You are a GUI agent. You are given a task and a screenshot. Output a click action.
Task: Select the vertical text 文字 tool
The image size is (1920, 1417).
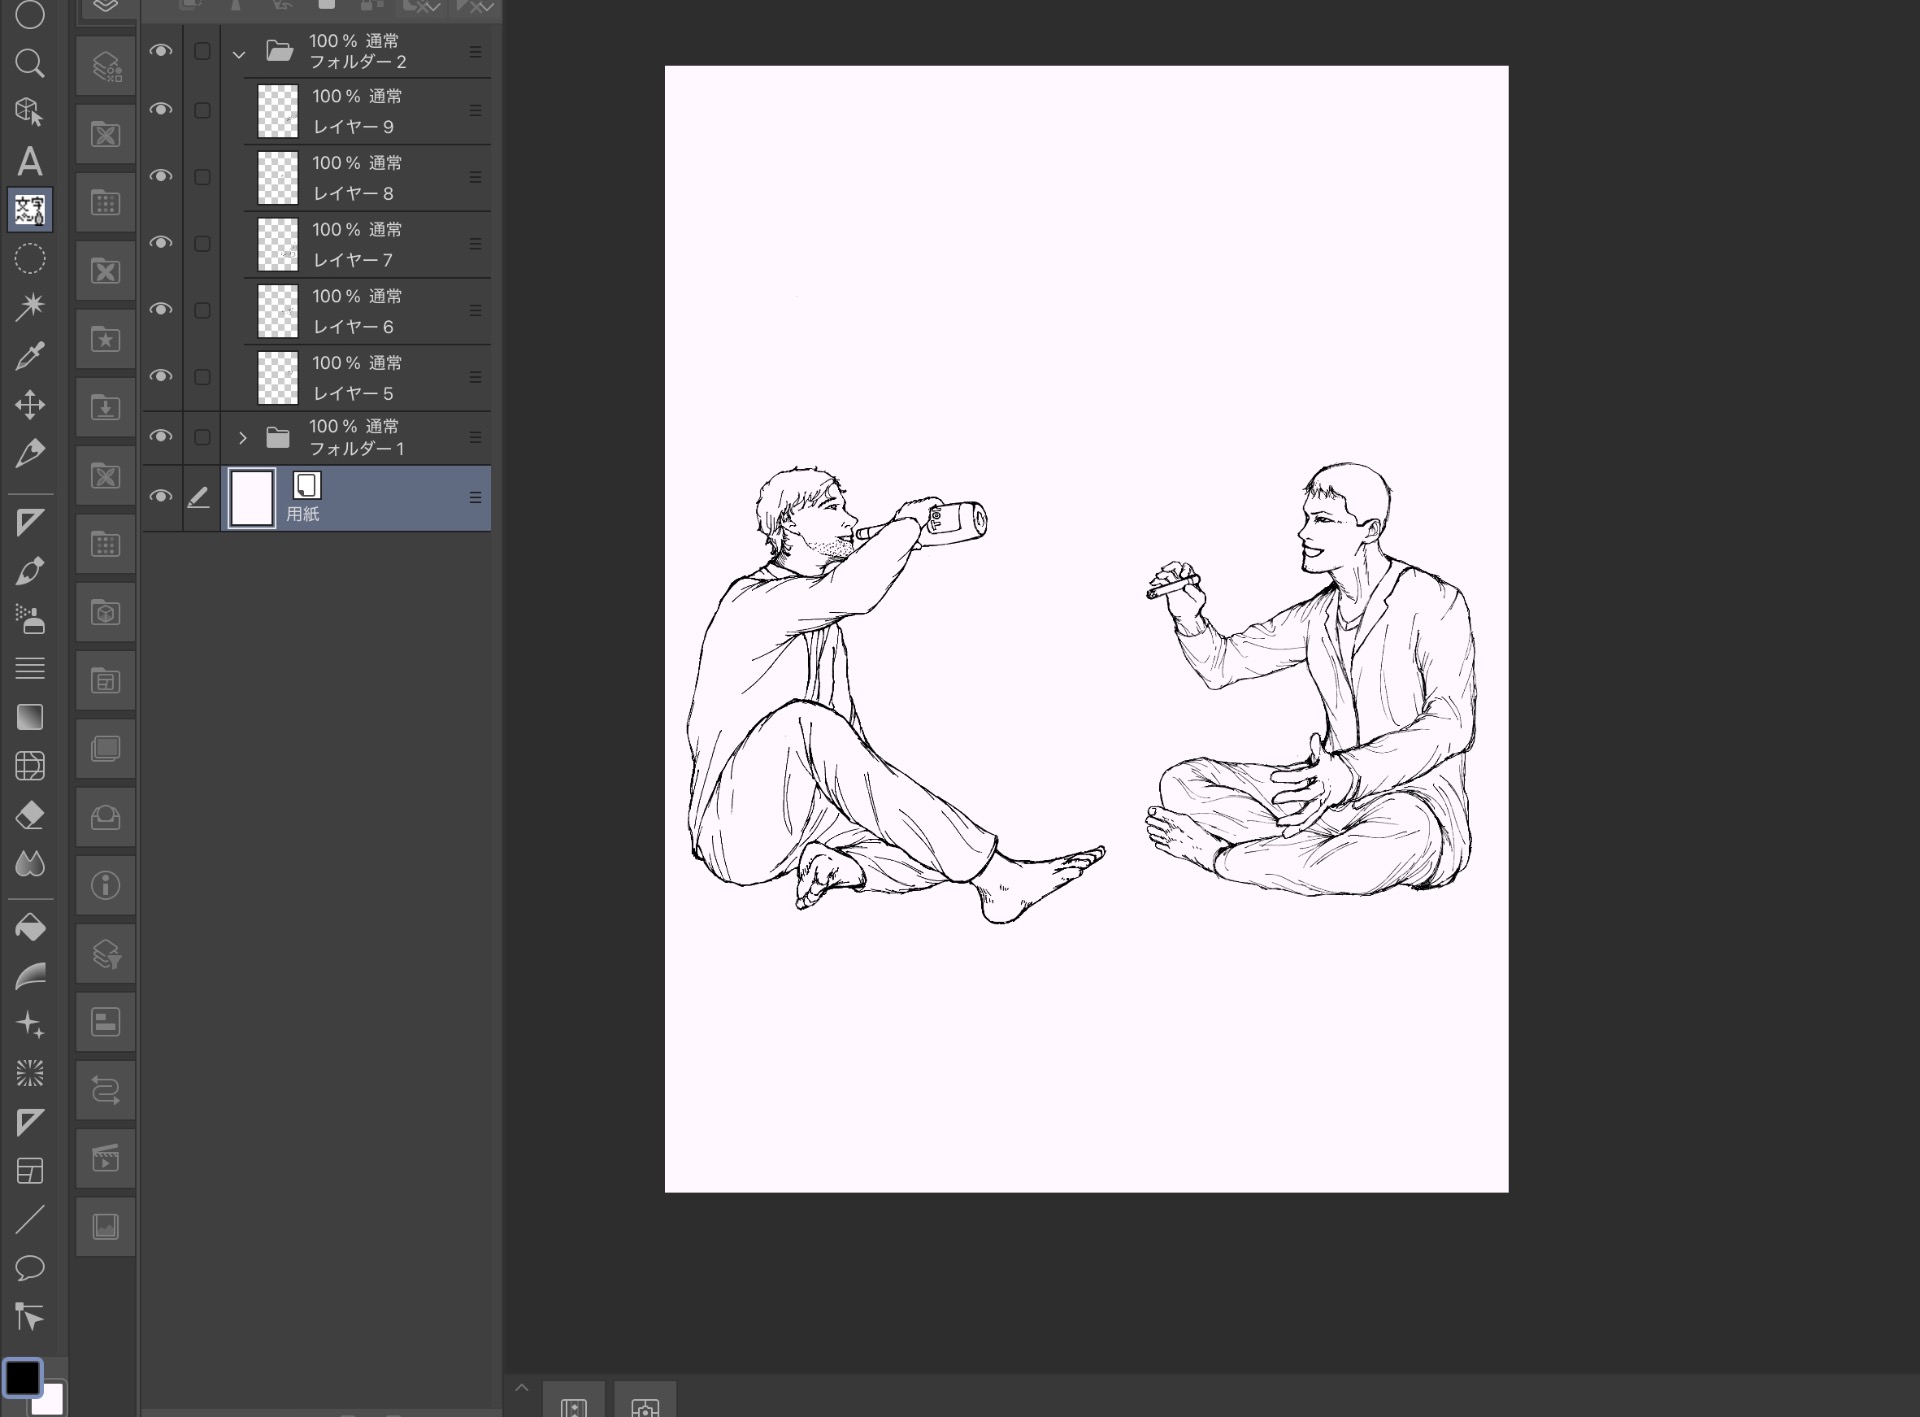[30, 210]
